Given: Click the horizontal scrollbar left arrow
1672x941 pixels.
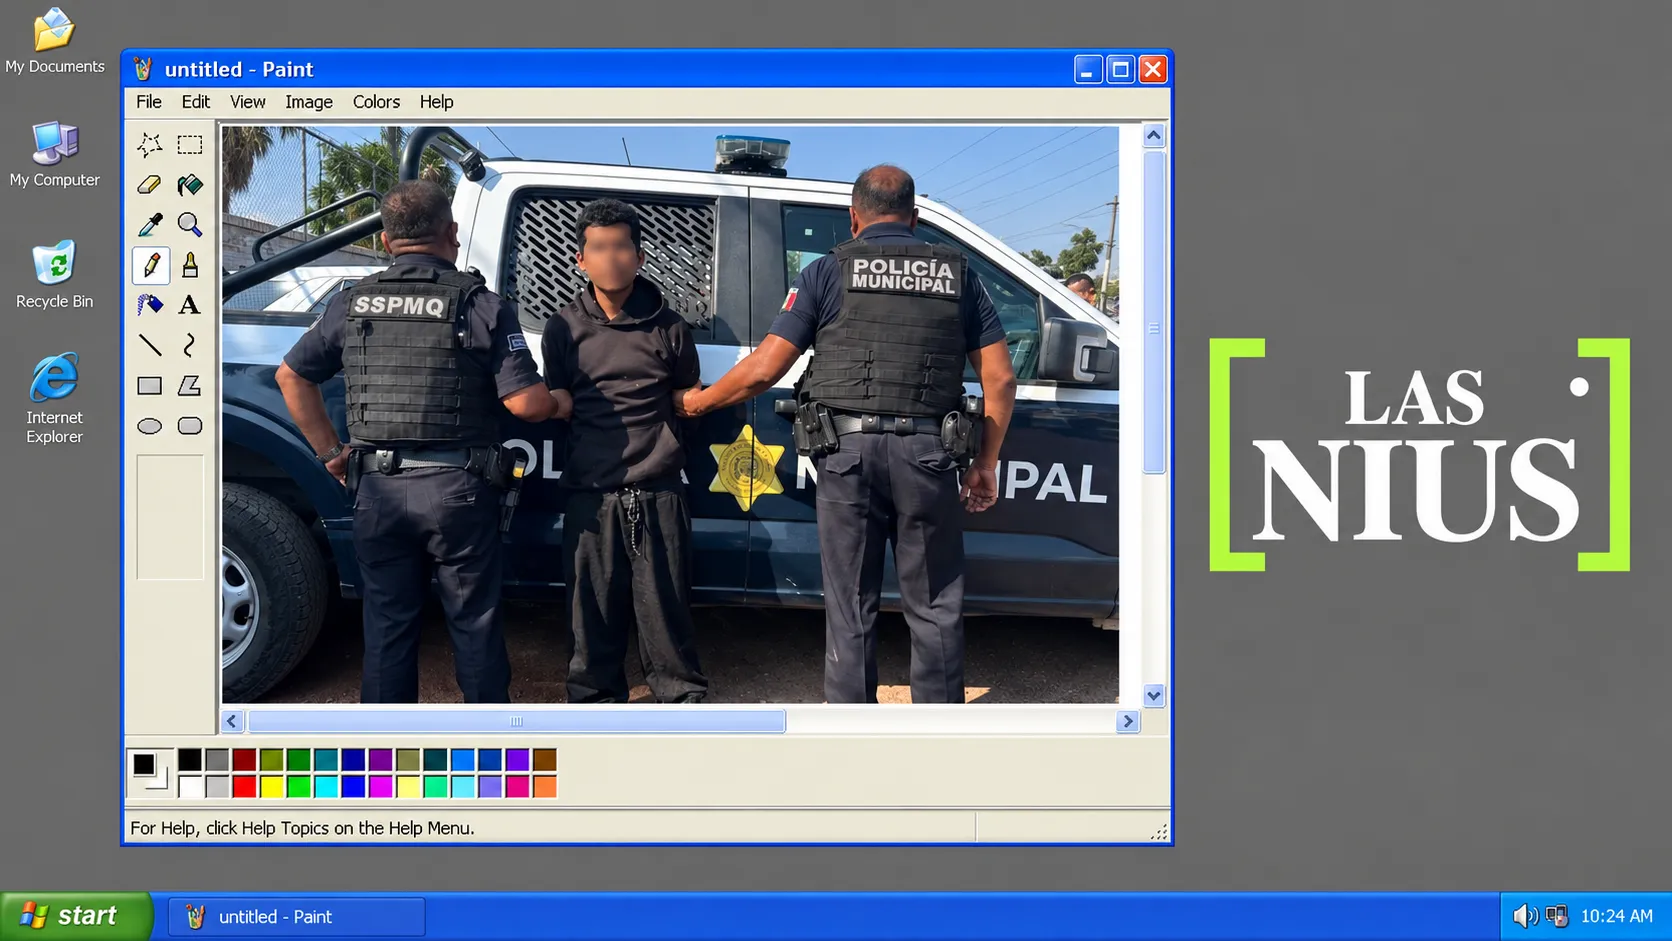Looking at the screenshot, I should click(x=232, y=721).
